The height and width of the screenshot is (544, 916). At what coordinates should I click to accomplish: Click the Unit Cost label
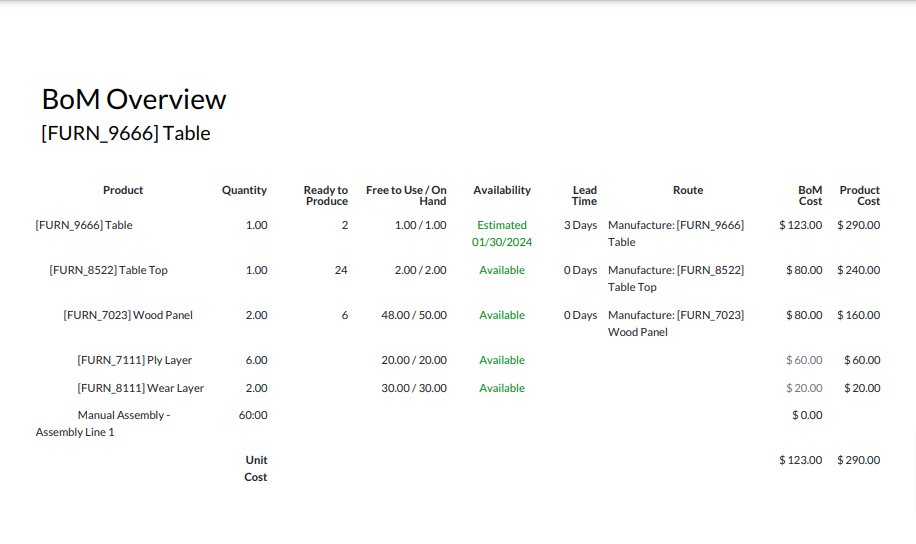pyautogui.click(x=256, y=468)
